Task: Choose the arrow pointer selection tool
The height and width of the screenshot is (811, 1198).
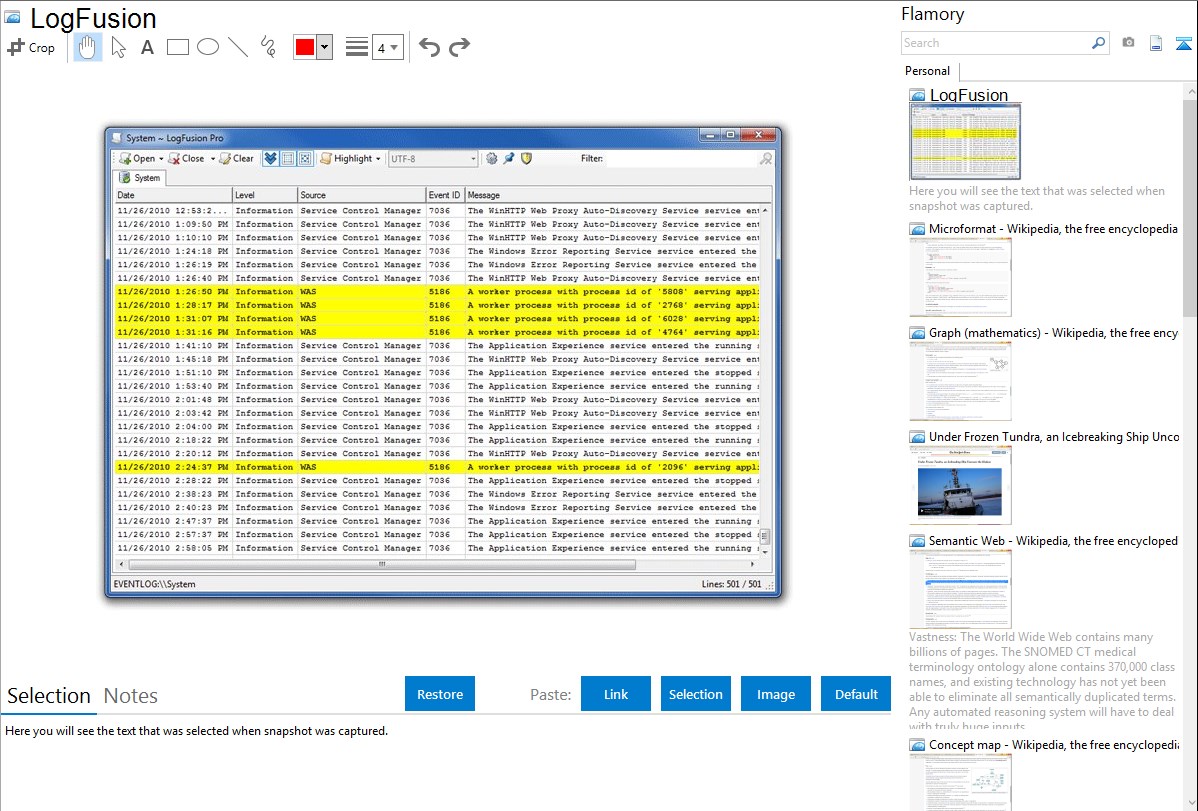Action: 118,47
